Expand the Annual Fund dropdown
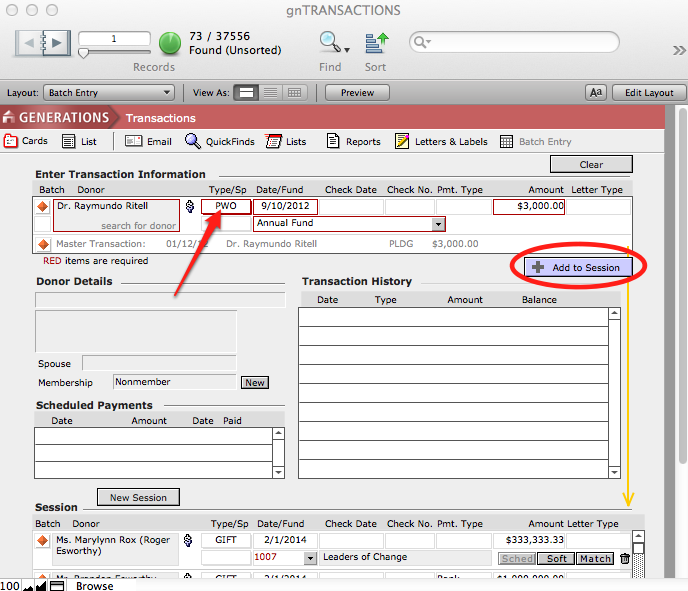 (x=437, y=224)
